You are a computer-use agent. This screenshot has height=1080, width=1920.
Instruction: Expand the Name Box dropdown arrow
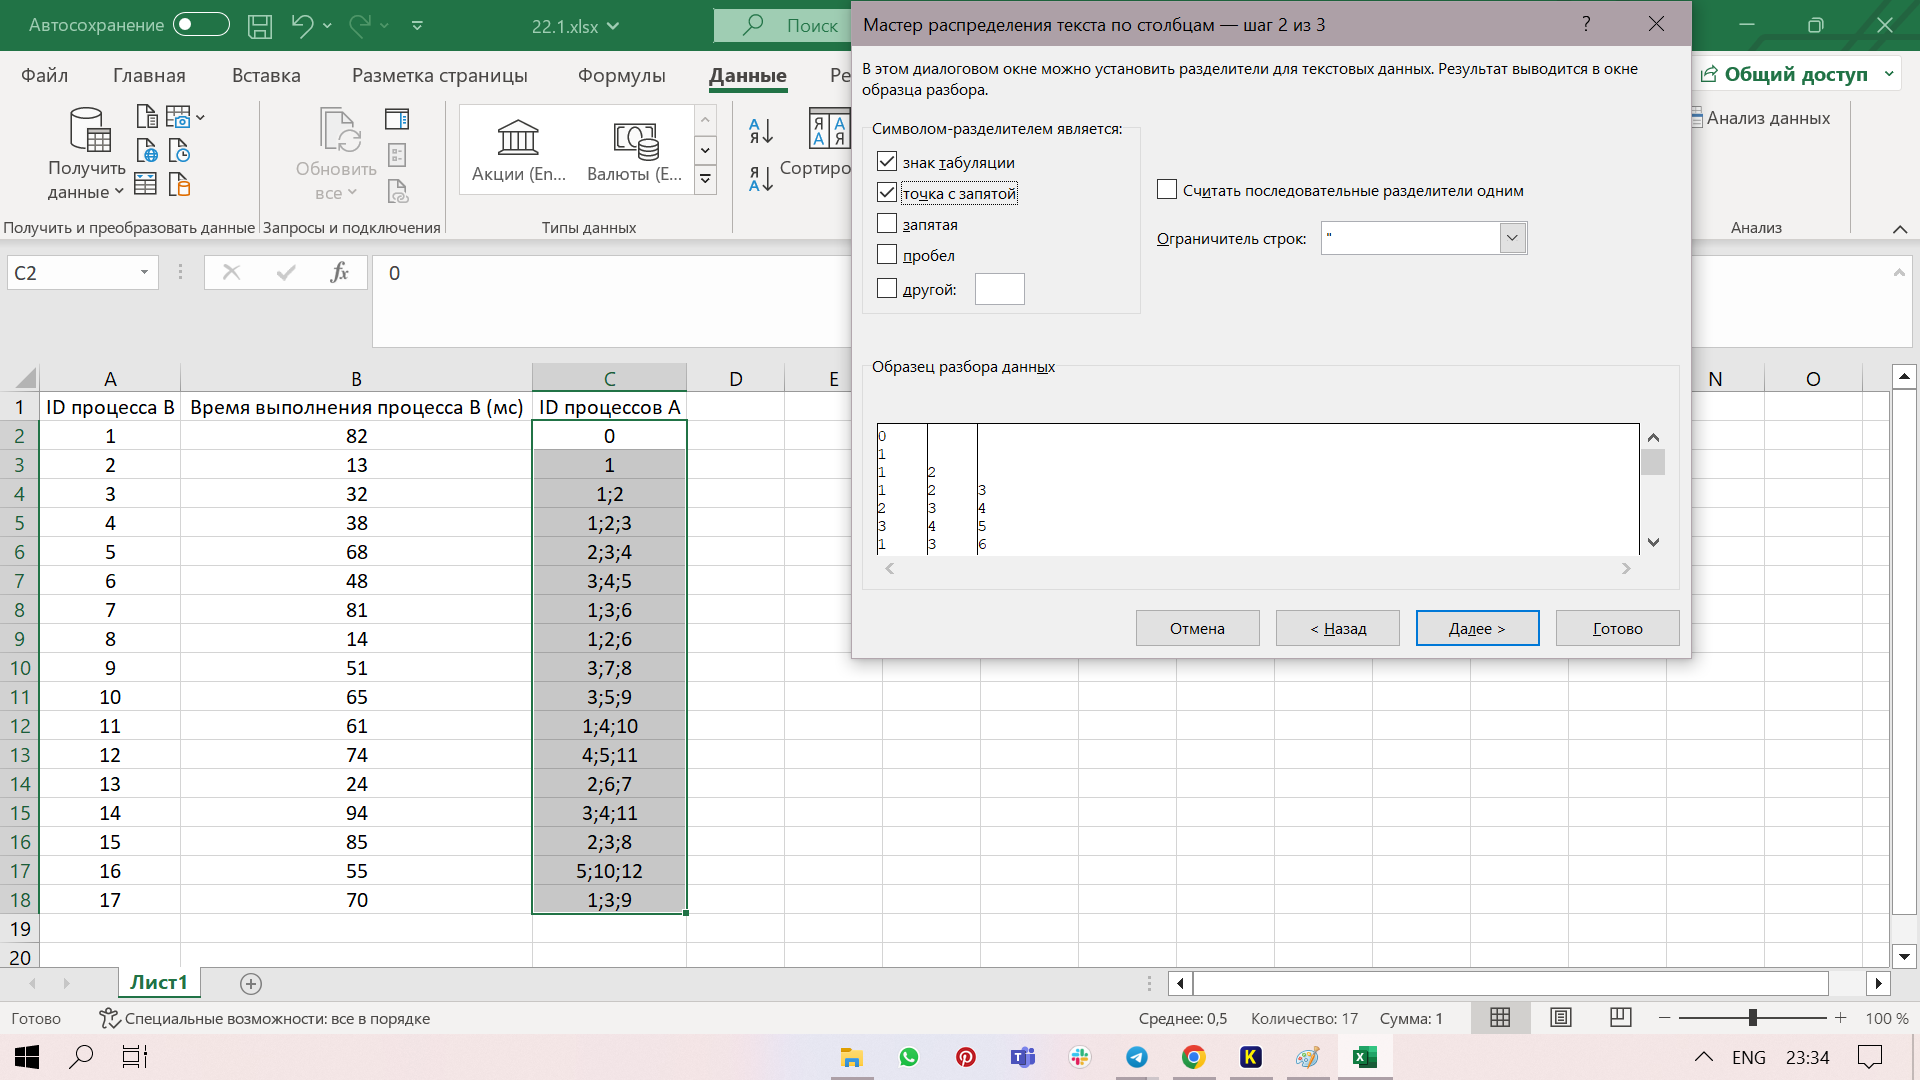point(144,273)
